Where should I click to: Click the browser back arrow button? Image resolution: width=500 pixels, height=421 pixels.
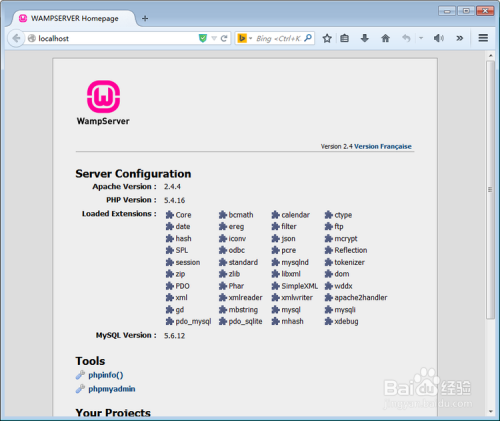16,38
